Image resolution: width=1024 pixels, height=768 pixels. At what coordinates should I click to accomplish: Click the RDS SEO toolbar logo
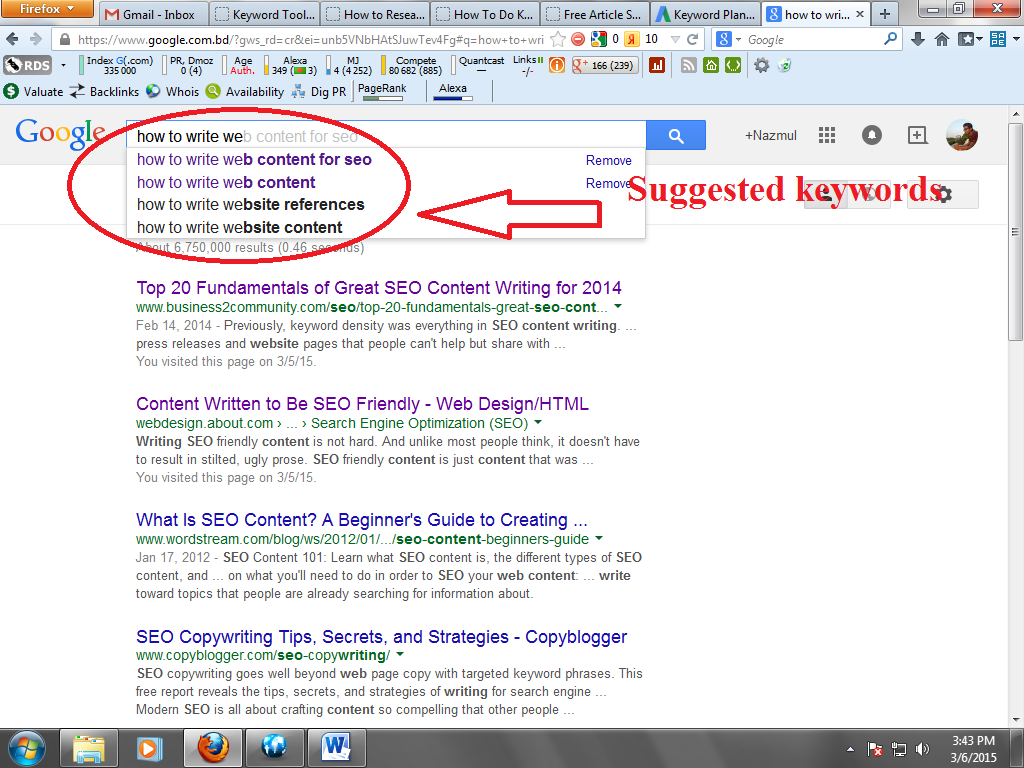(27, 65)
